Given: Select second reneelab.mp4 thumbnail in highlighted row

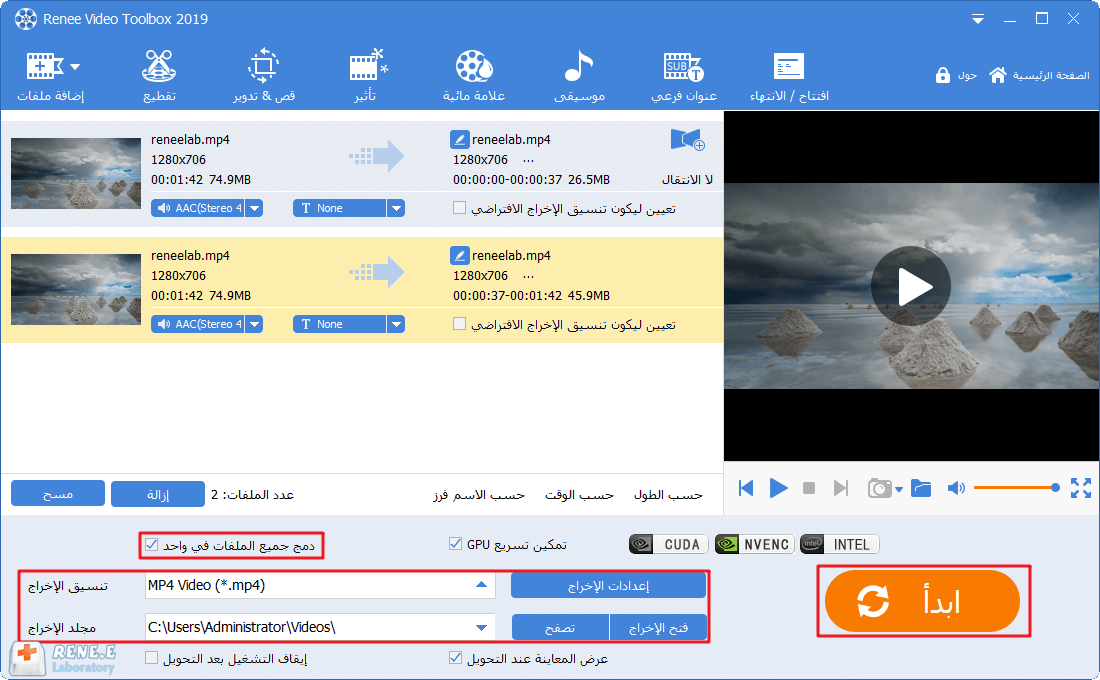Looking at the screenshot, I should (76, 289).
